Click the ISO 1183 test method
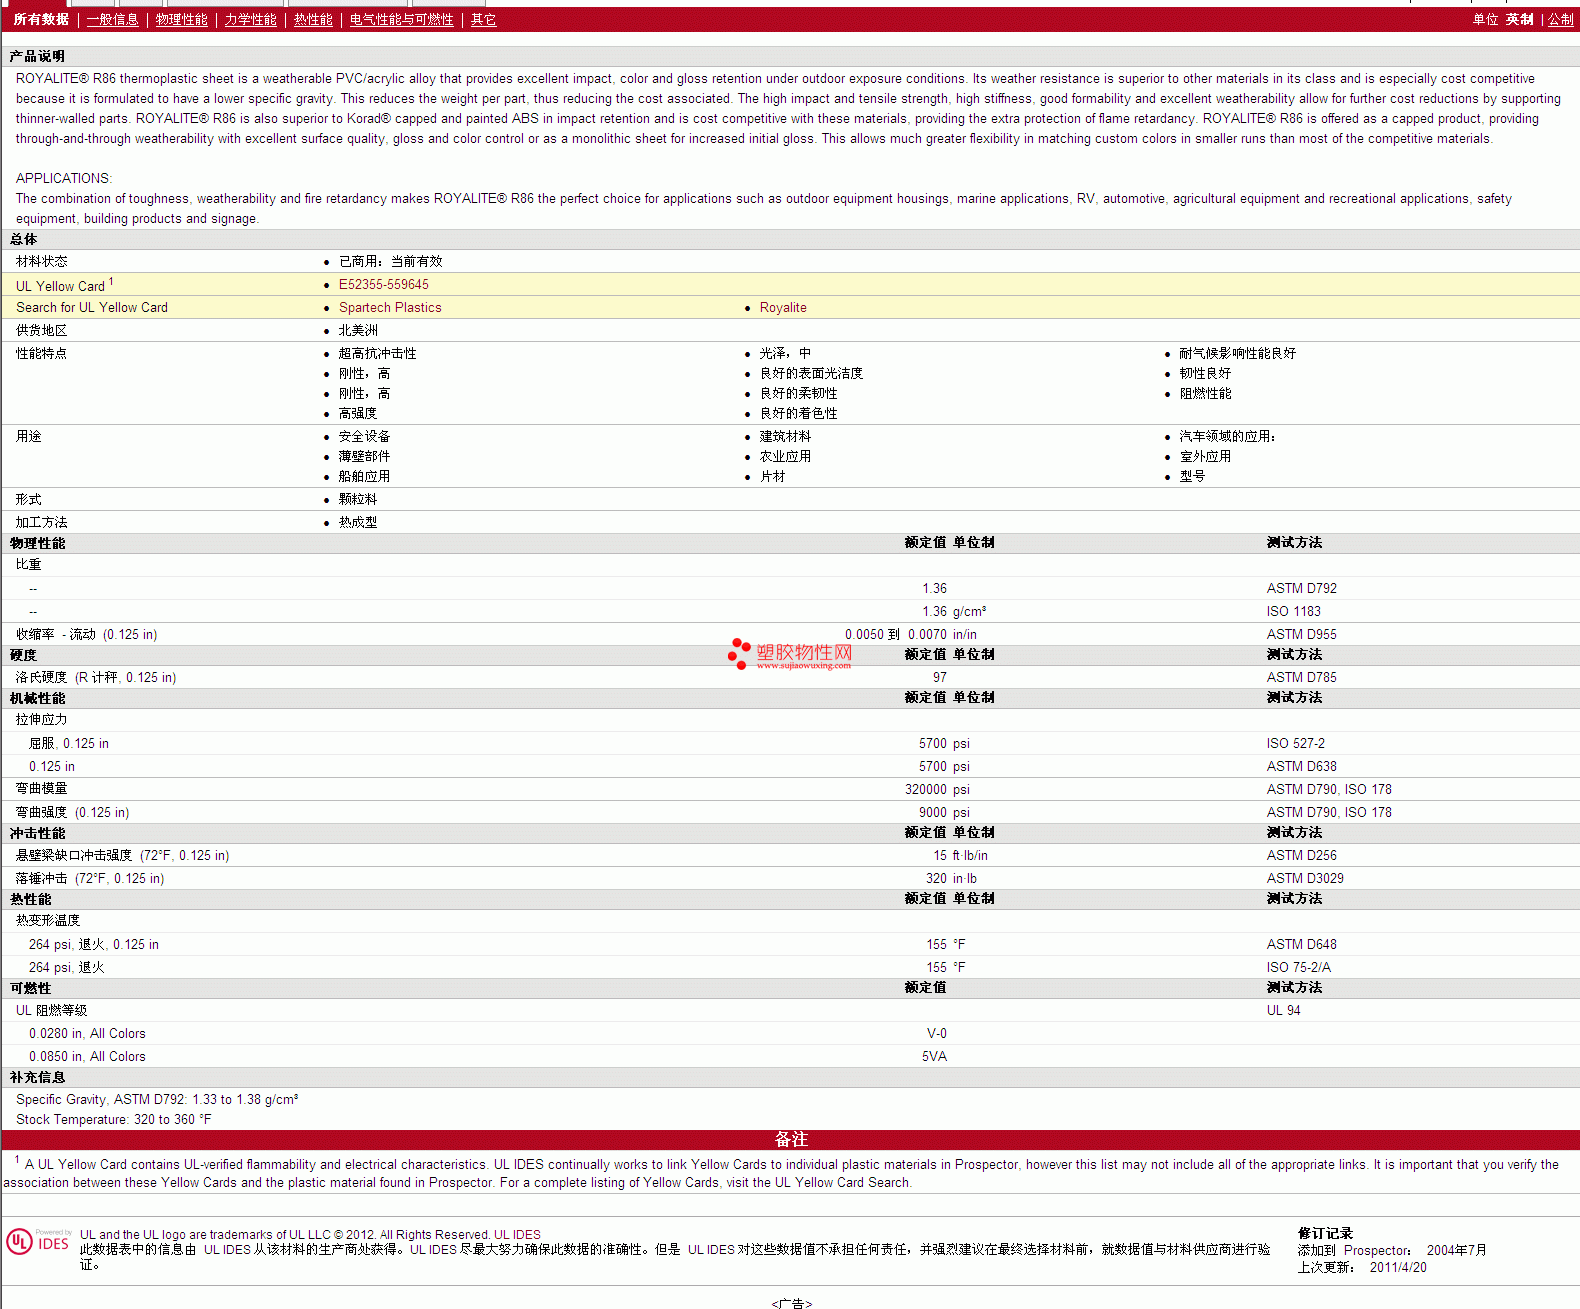 tap(1294, 612)
